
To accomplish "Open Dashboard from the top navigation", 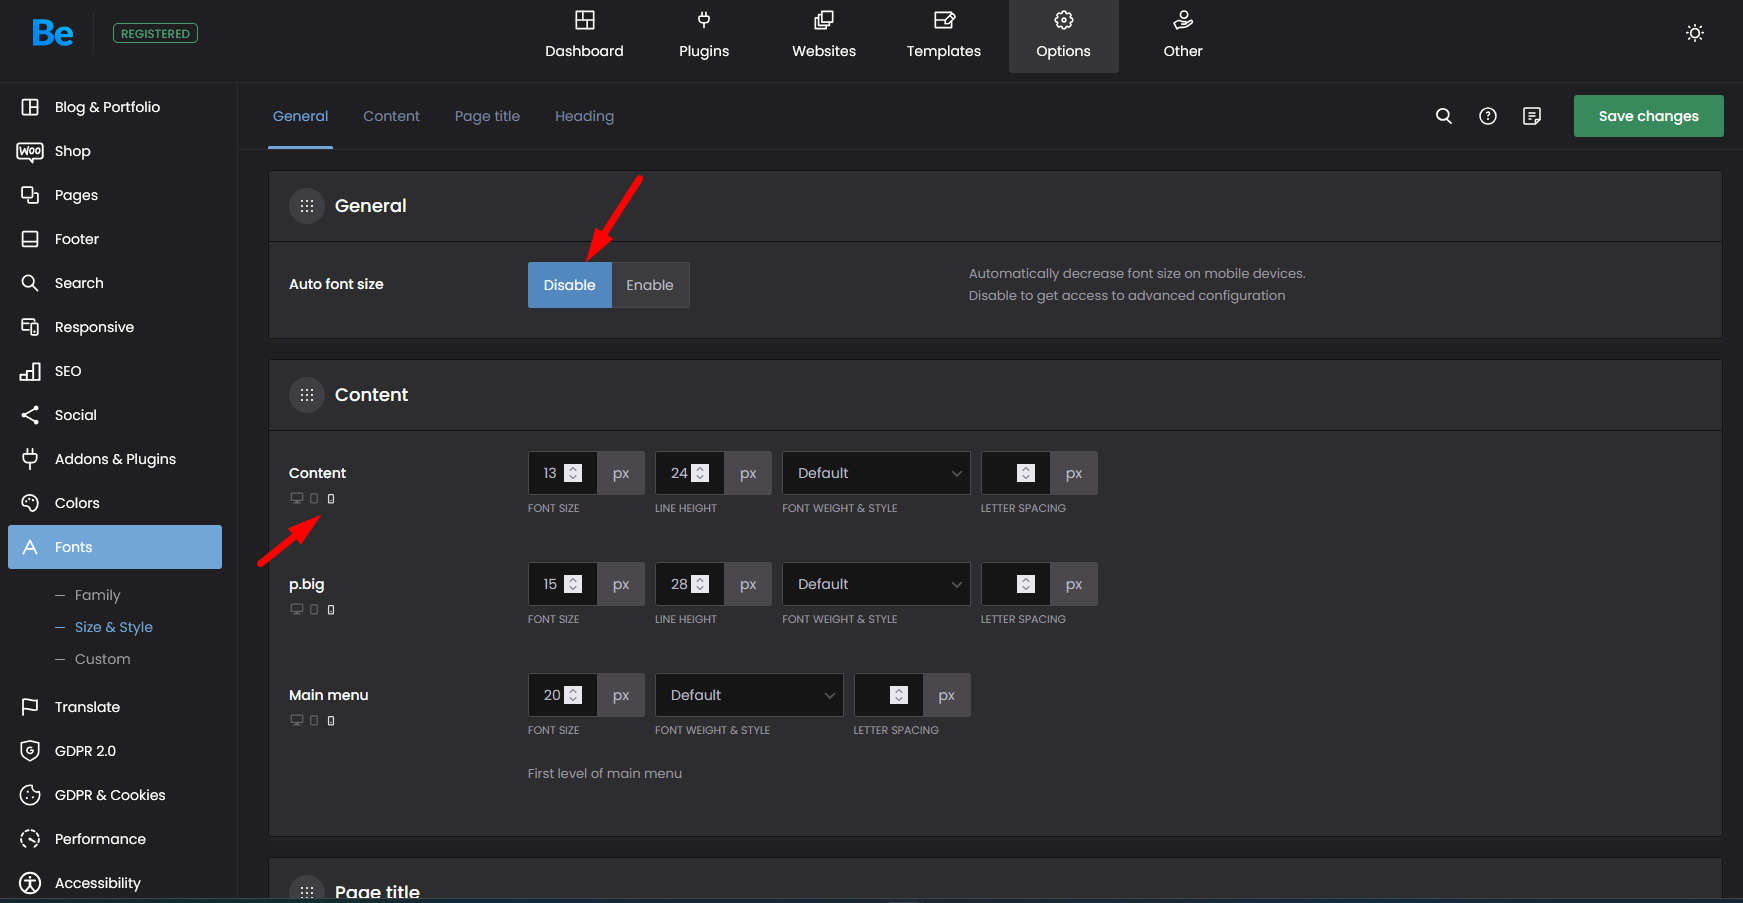I will coord(584,36).
